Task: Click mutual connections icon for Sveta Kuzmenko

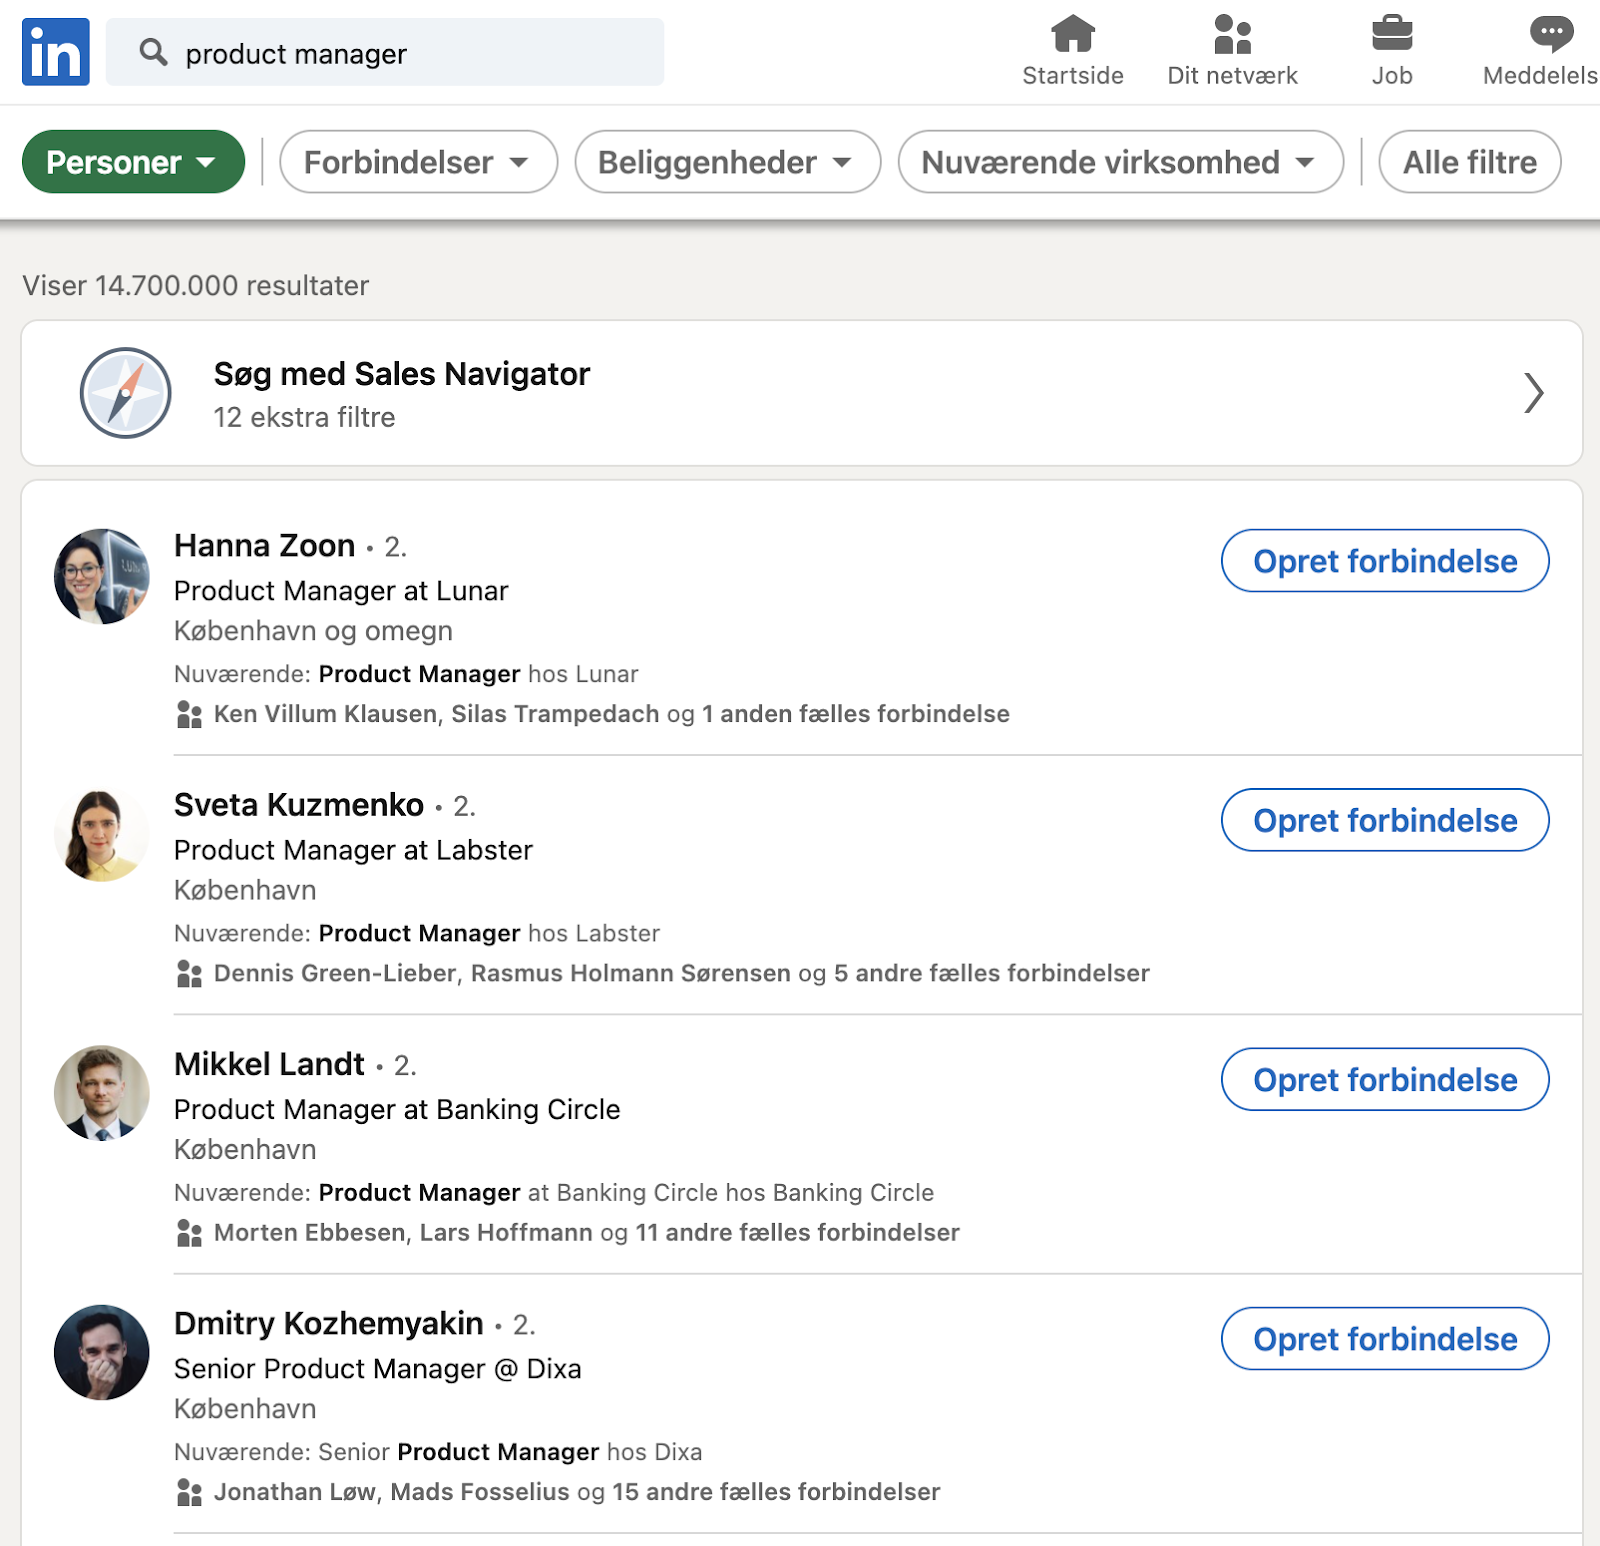Action: tap(189, 973)
